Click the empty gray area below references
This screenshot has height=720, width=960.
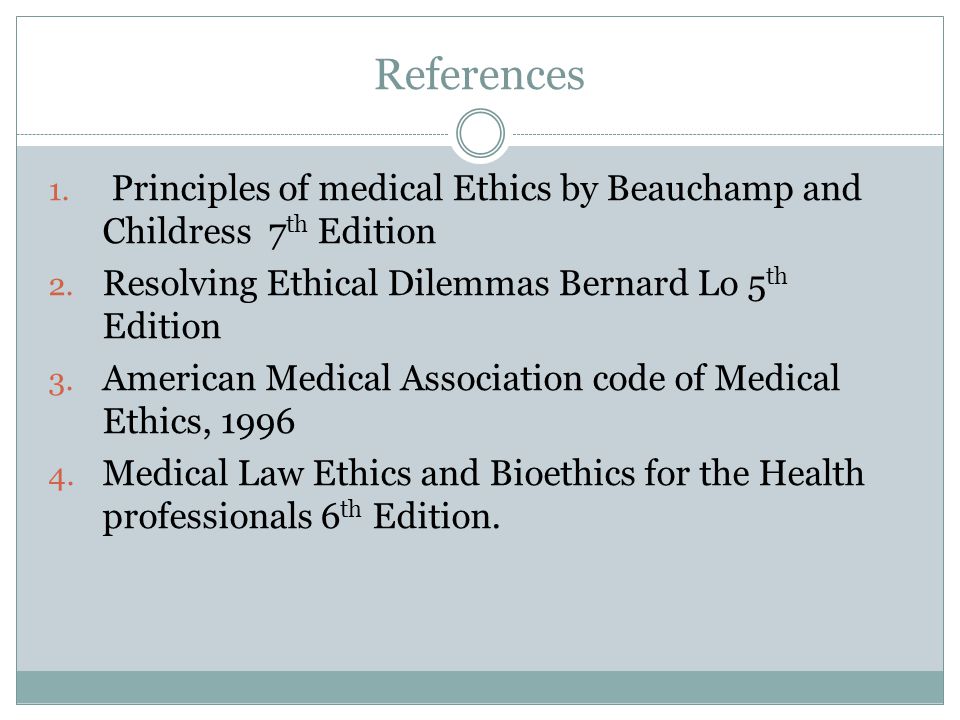pos(480,603)
